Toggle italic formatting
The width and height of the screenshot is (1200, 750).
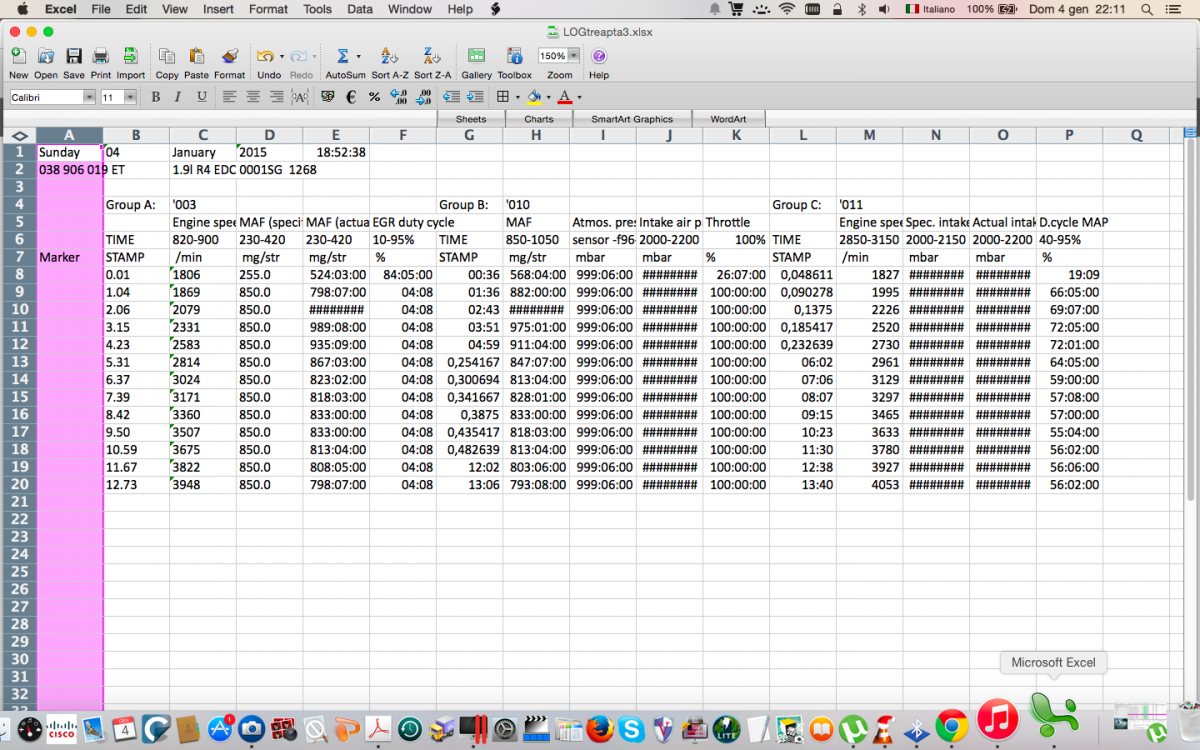178,97
